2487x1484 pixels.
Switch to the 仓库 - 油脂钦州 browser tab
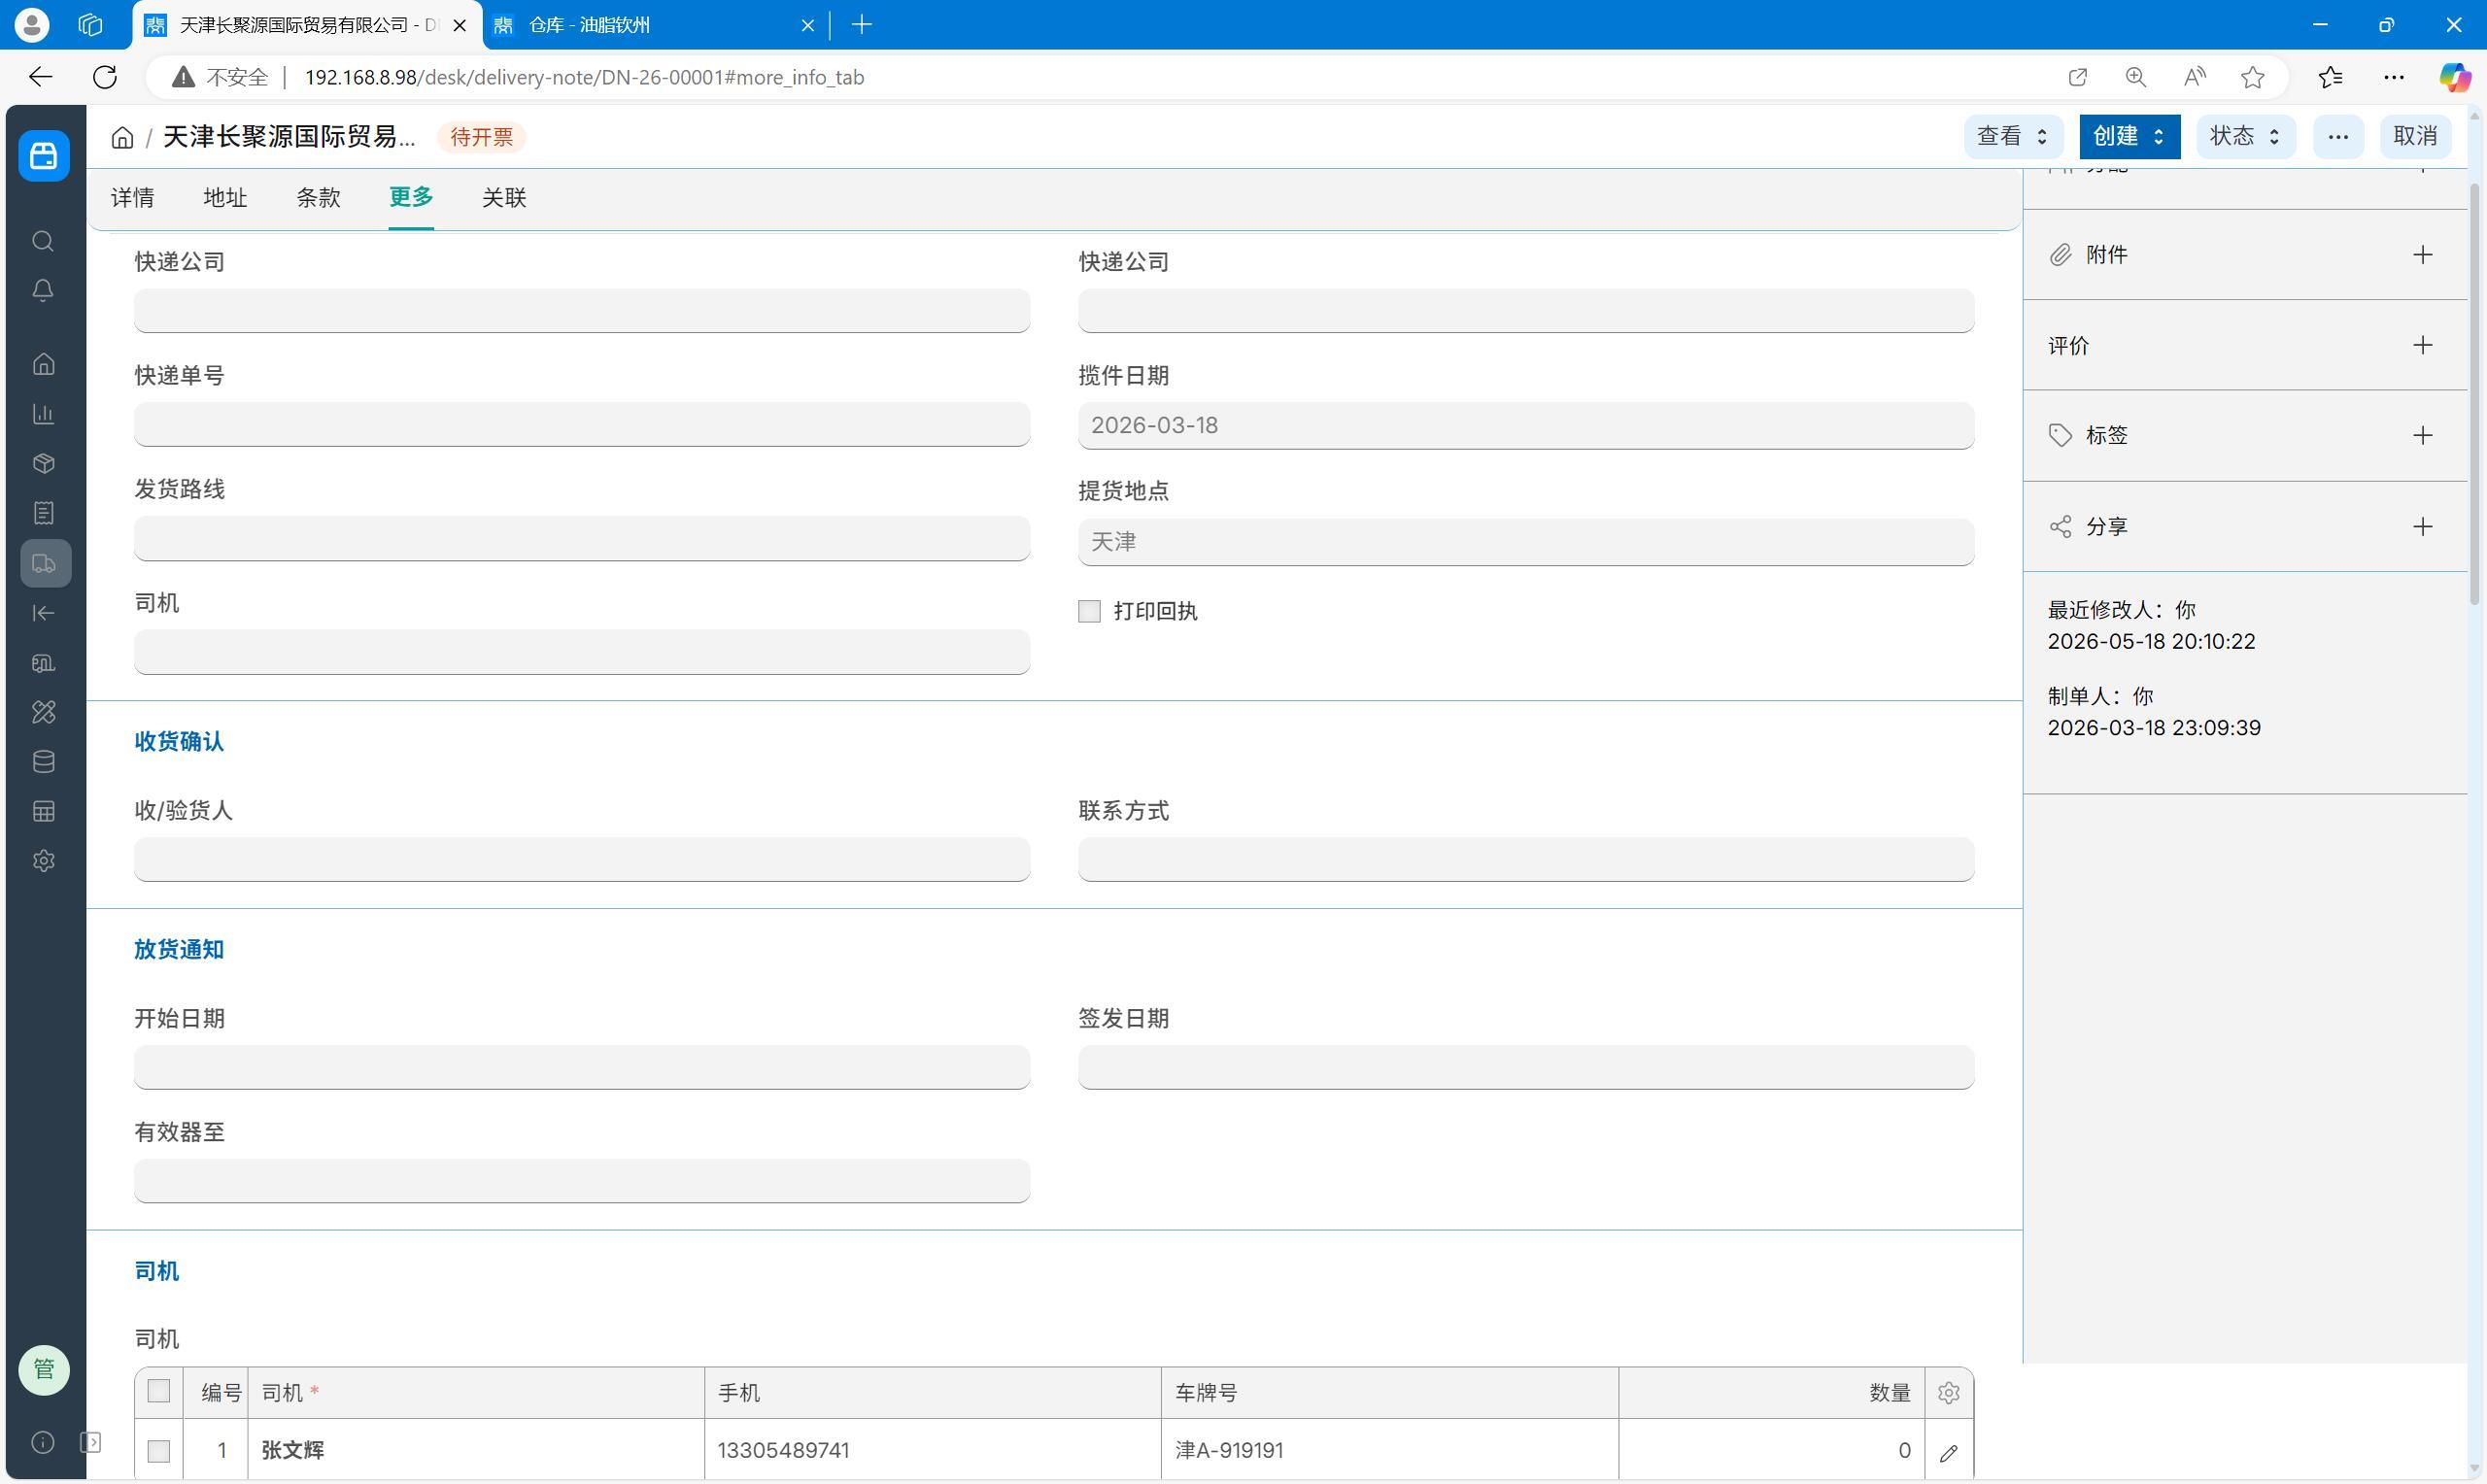tap(655, 25)
